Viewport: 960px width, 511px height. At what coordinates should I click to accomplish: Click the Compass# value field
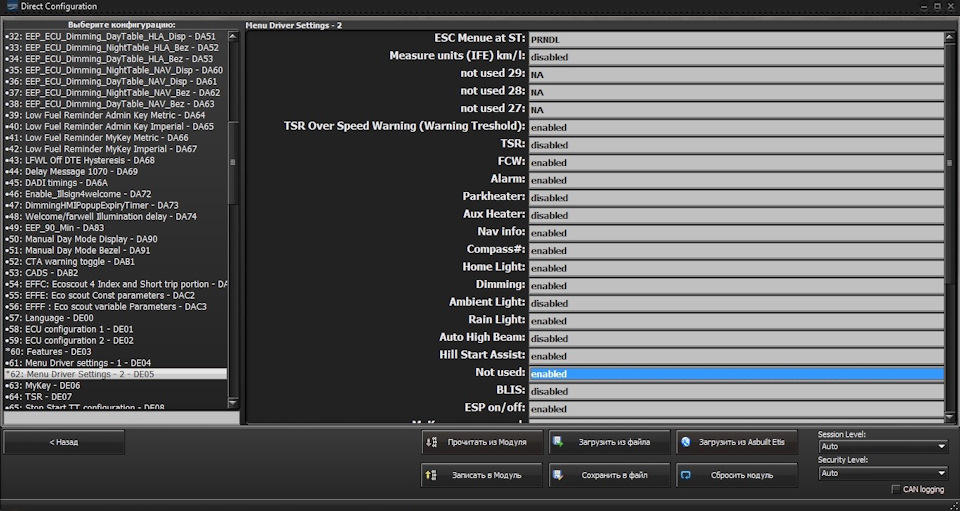(x=736, y=251)
